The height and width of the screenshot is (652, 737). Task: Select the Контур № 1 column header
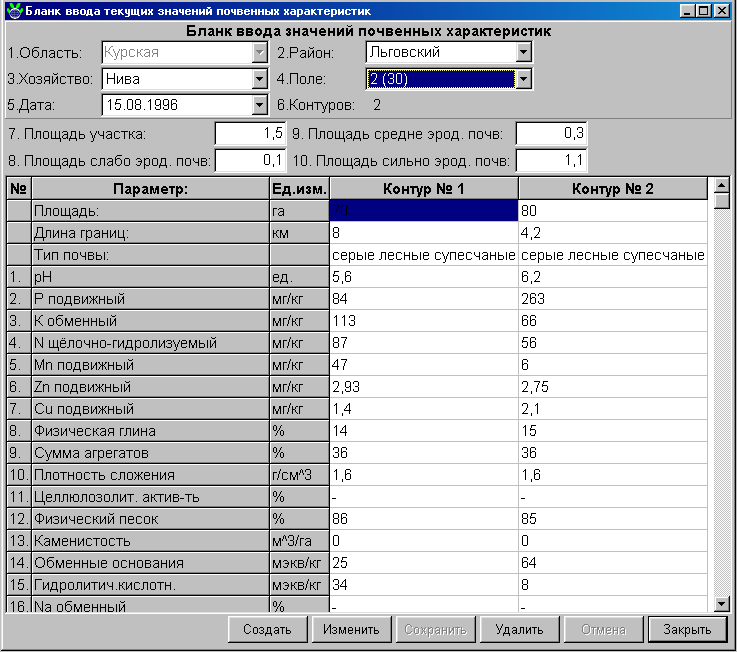point(424,189)
